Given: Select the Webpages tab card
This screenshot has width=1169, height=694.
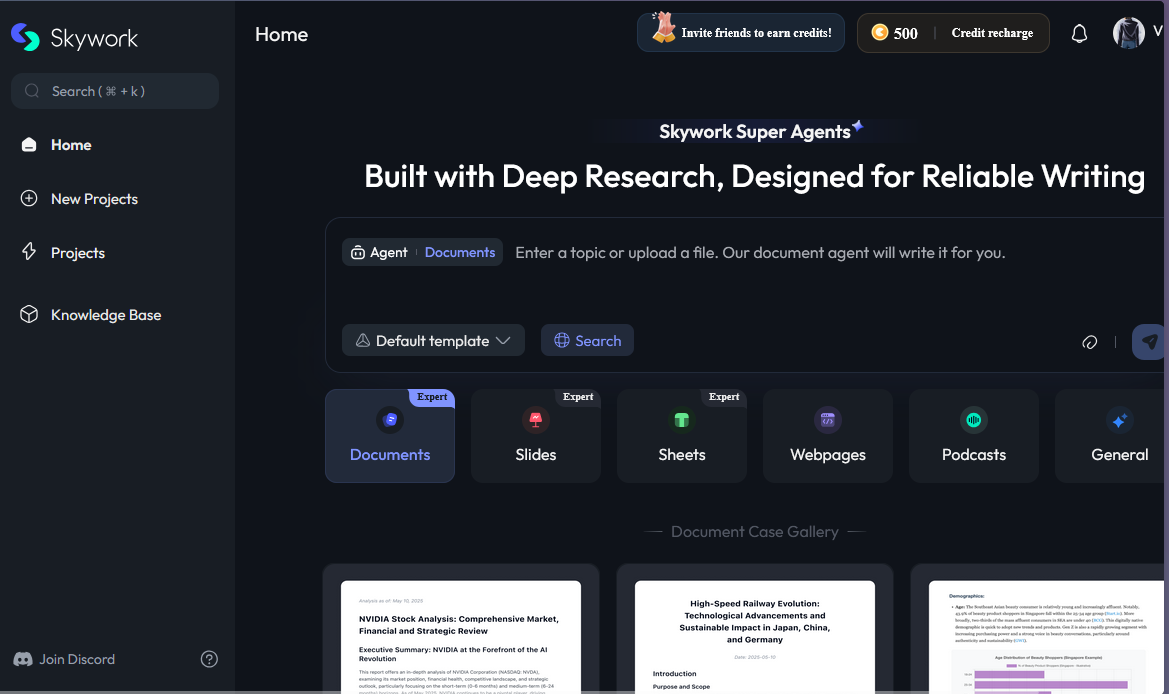Looking at the screenshot, I should click(828, 436).
